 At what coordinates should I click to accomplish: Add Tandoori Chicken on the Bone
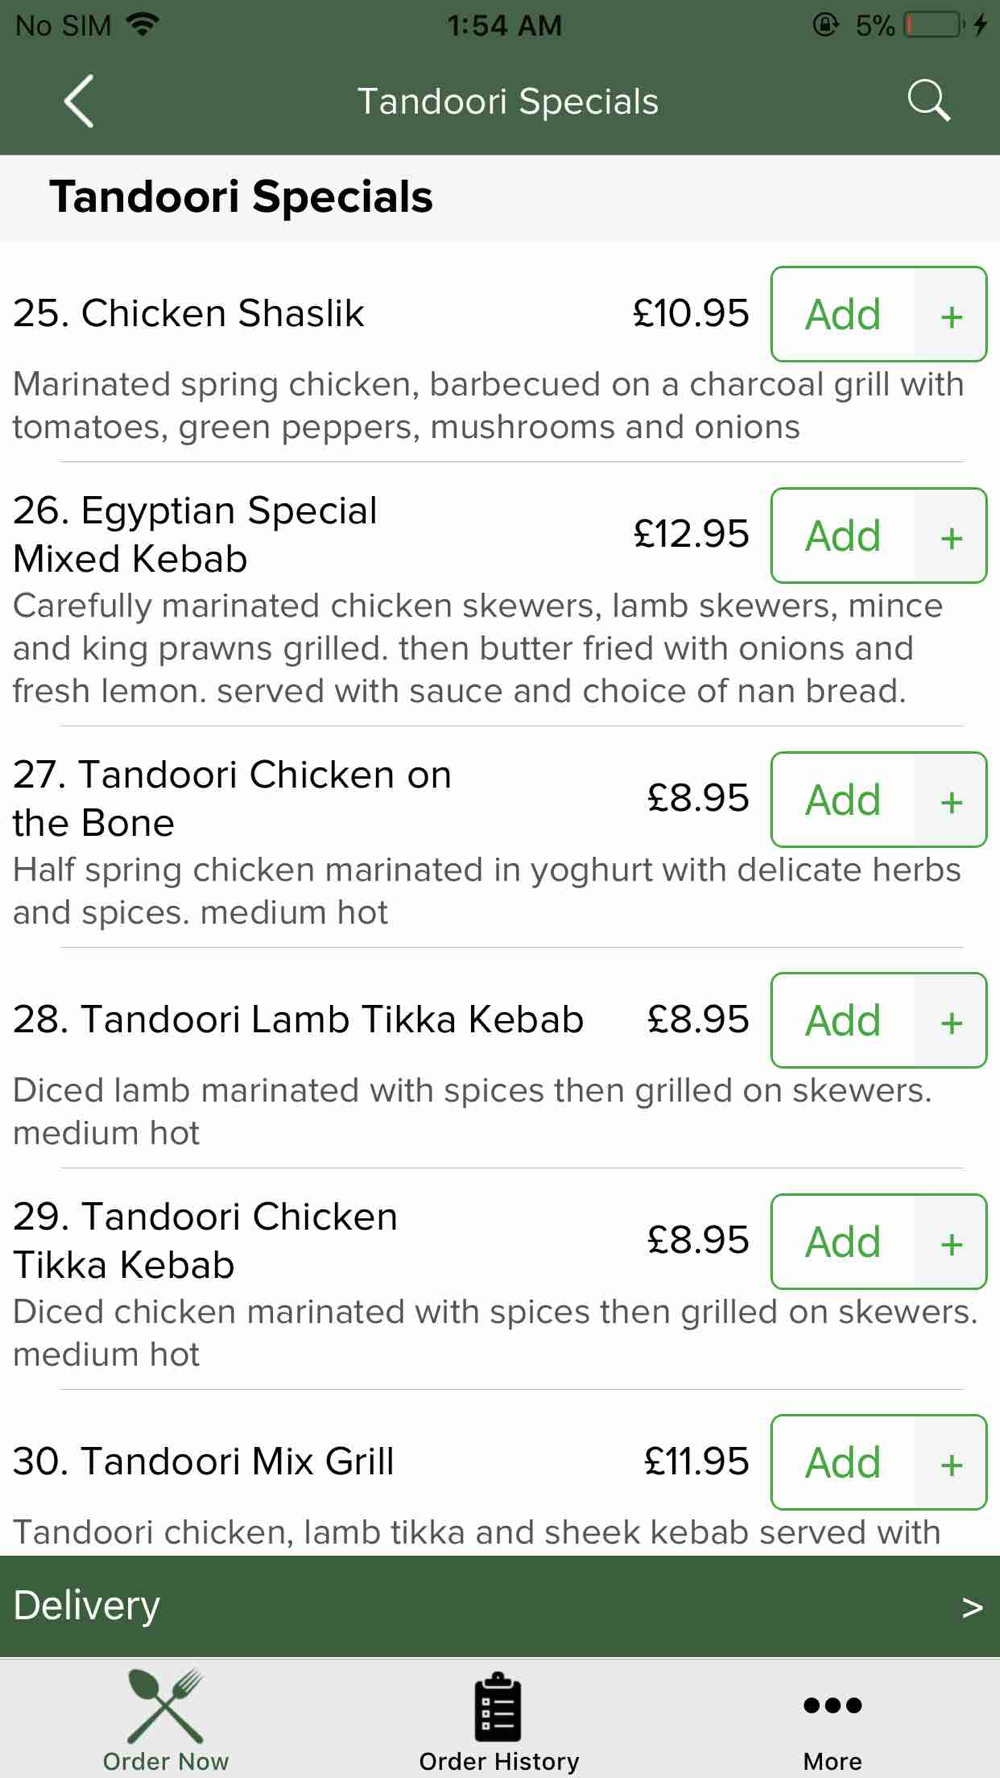click(843, 800)
